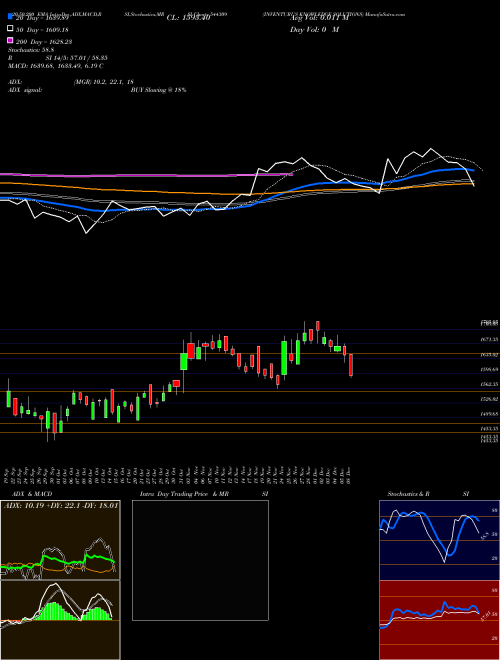Click the 'SI 14/3: 57.01 / 58.33' readout
This screenshot has width=500, height=660.
click(x=76, y=60)
